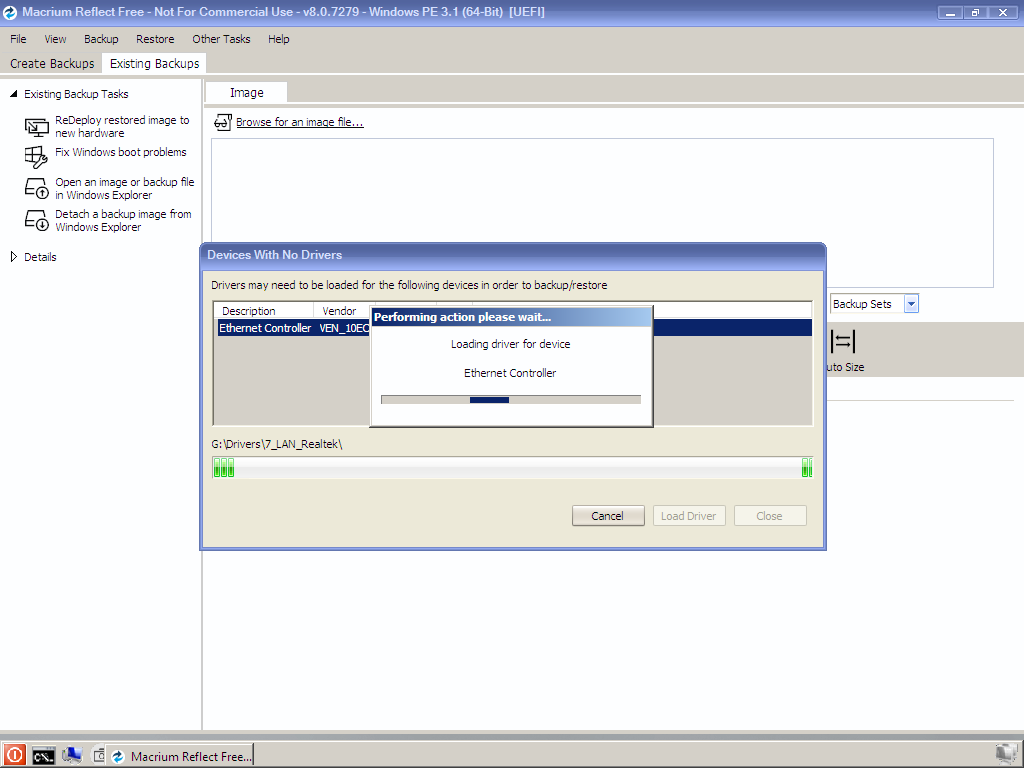Viewport: 1024px width, 768px height.
Task: Click the G:\Drivers\7_LAN_Realtek\ path text
Action: (x=277, y=444)
